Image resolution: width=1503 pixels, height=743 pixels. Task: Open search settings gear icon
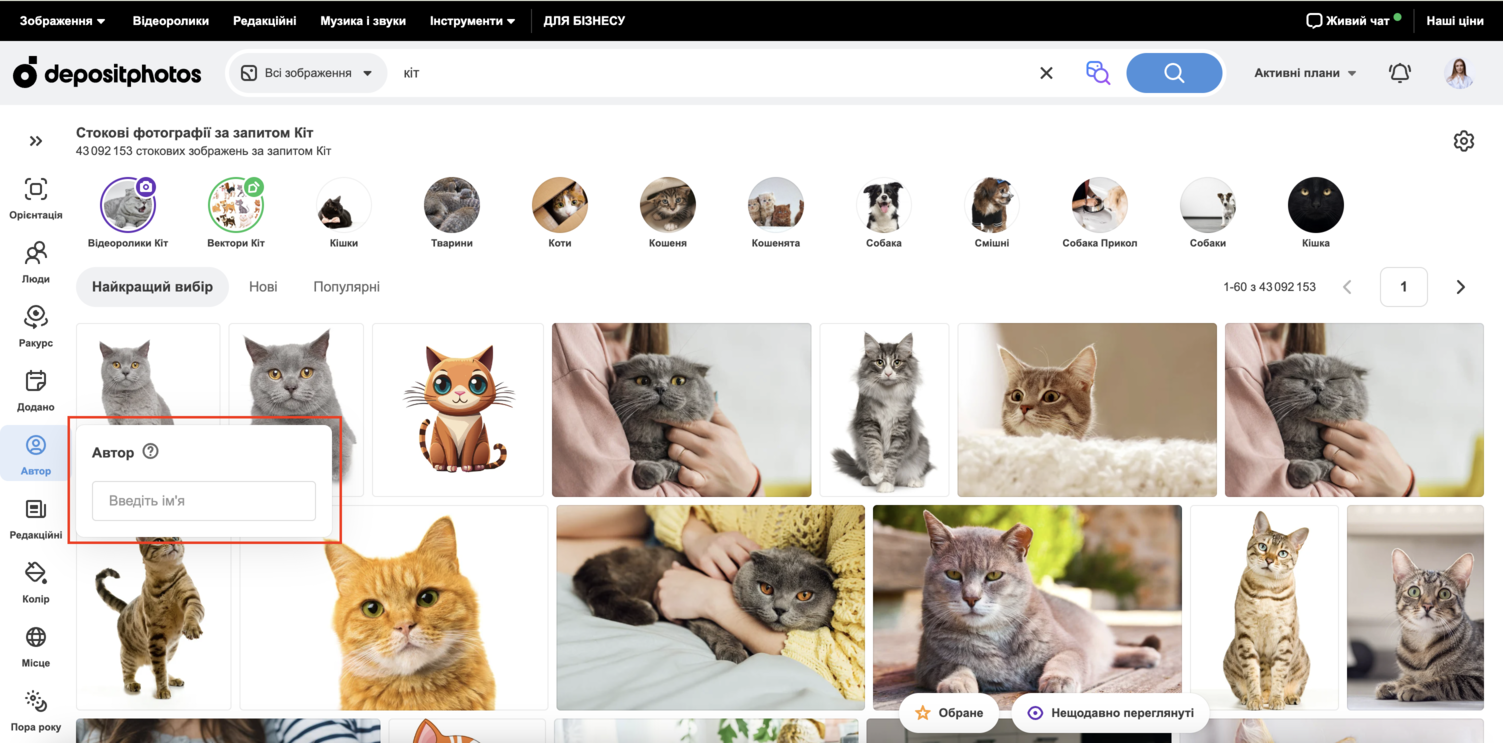[1463, 141]
